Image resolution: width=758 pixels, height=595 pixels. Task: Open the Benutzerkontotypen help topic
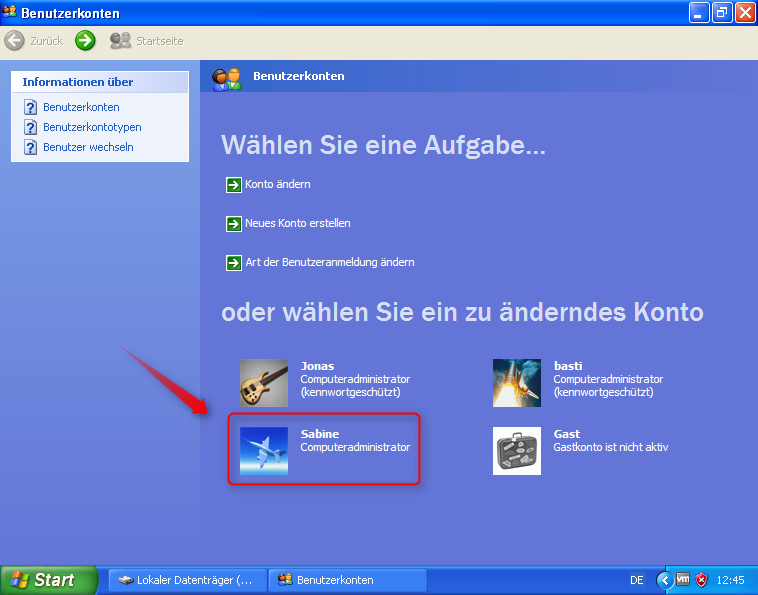point(92,127)
